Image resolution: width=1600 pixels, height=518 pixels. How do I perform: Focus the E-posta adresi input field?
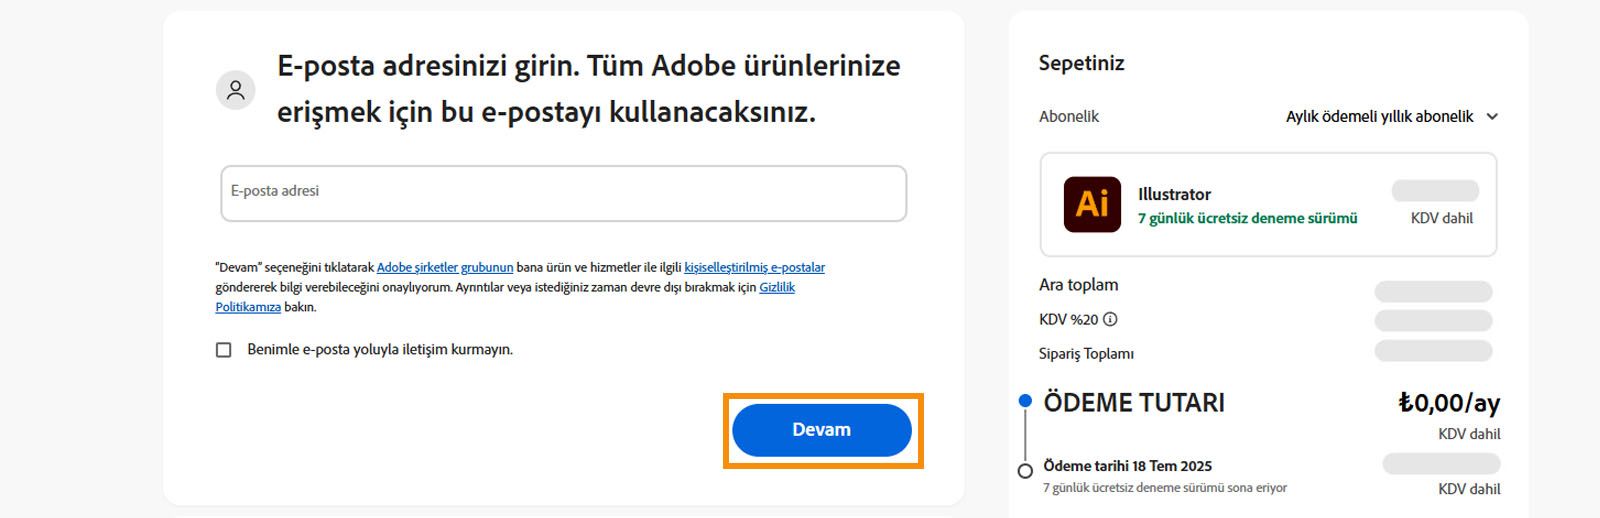pyautogui.click(x=563, y=193)
